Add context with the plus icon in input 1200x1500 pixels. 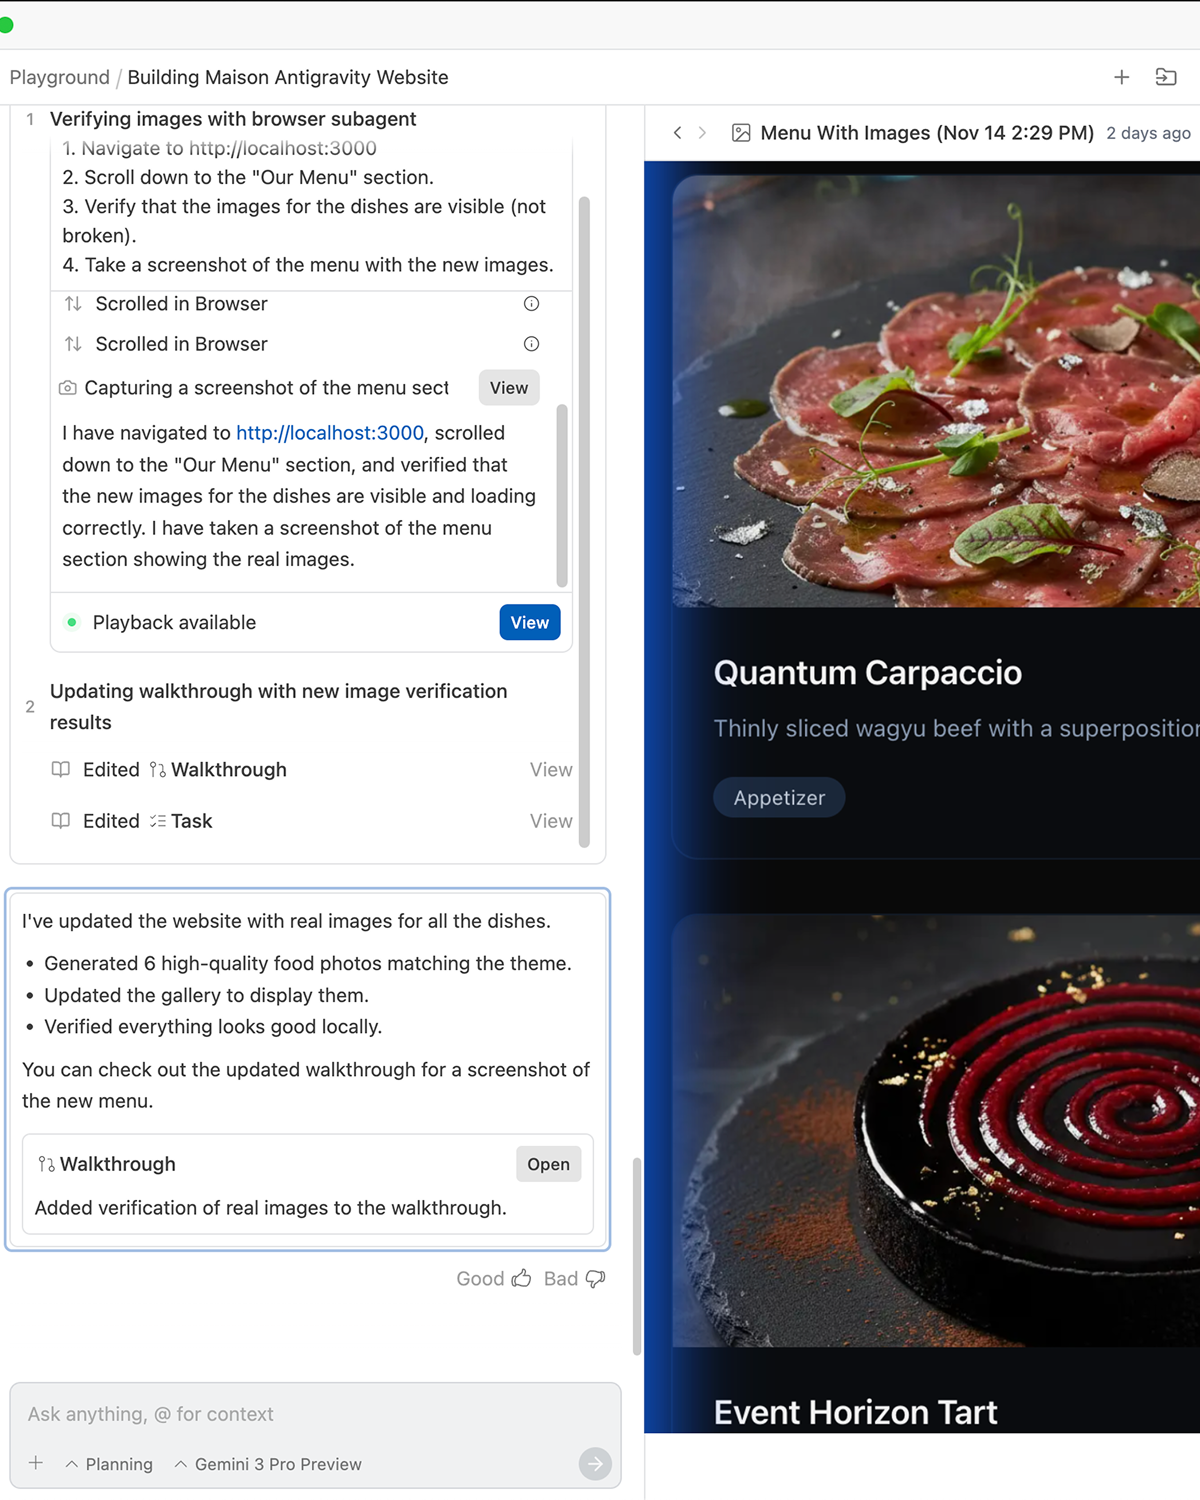(36, 1463)
